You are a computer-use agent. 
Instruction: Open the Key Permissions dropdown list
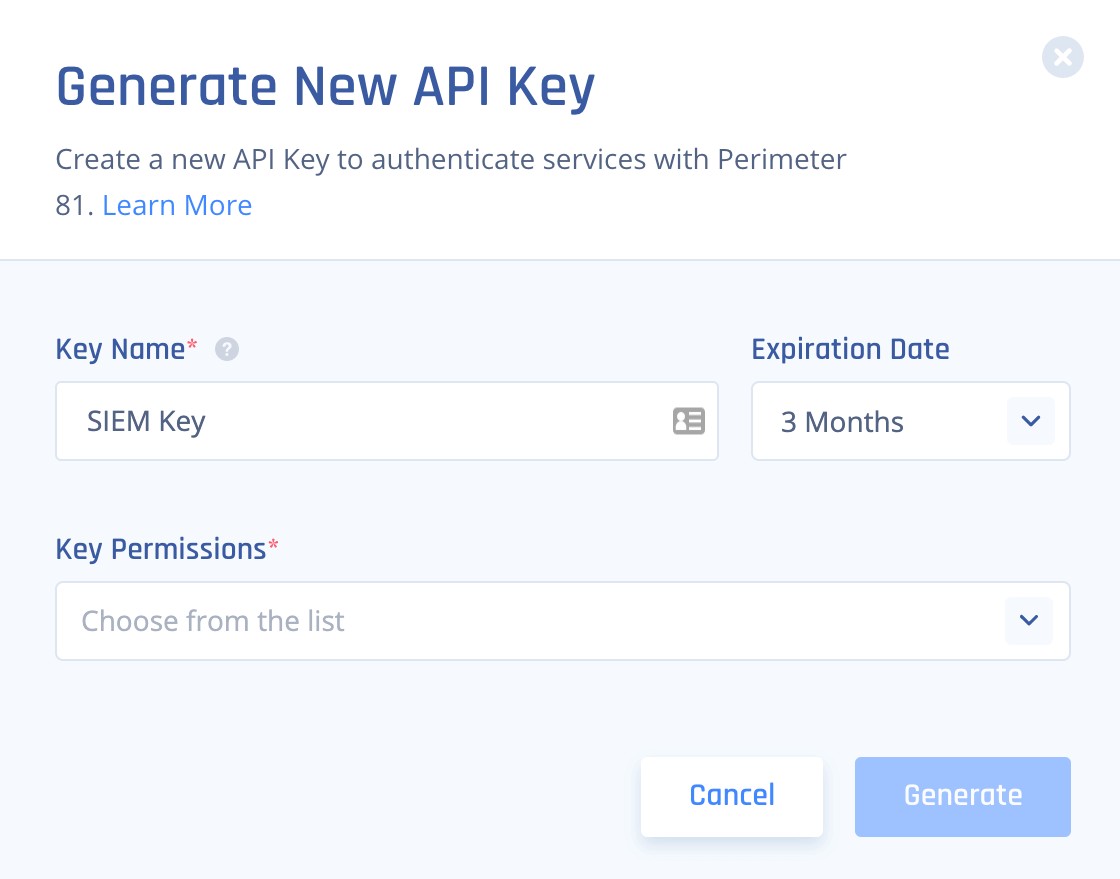(x=563, y=621)
